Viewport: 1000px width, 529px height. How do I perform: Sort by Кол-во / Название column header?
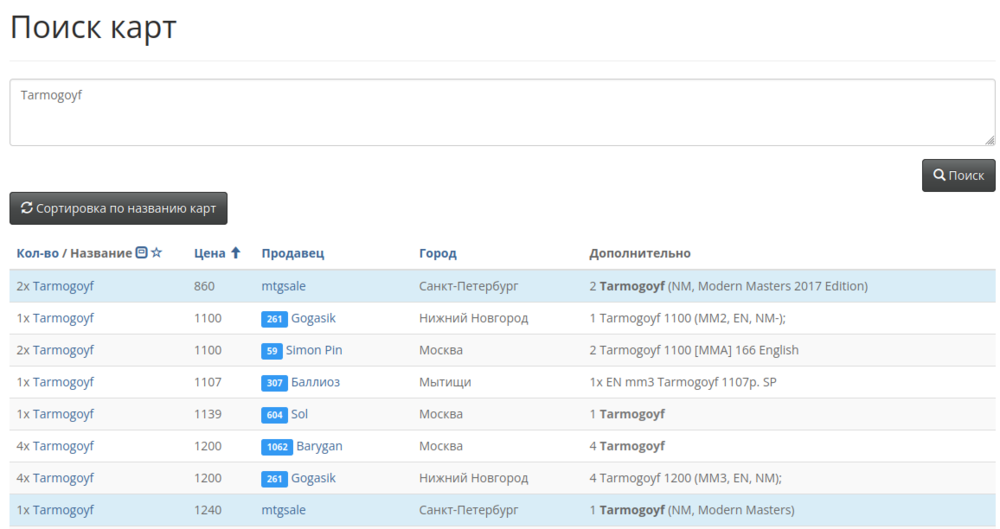pyautogui.click(x=74, y=253)
